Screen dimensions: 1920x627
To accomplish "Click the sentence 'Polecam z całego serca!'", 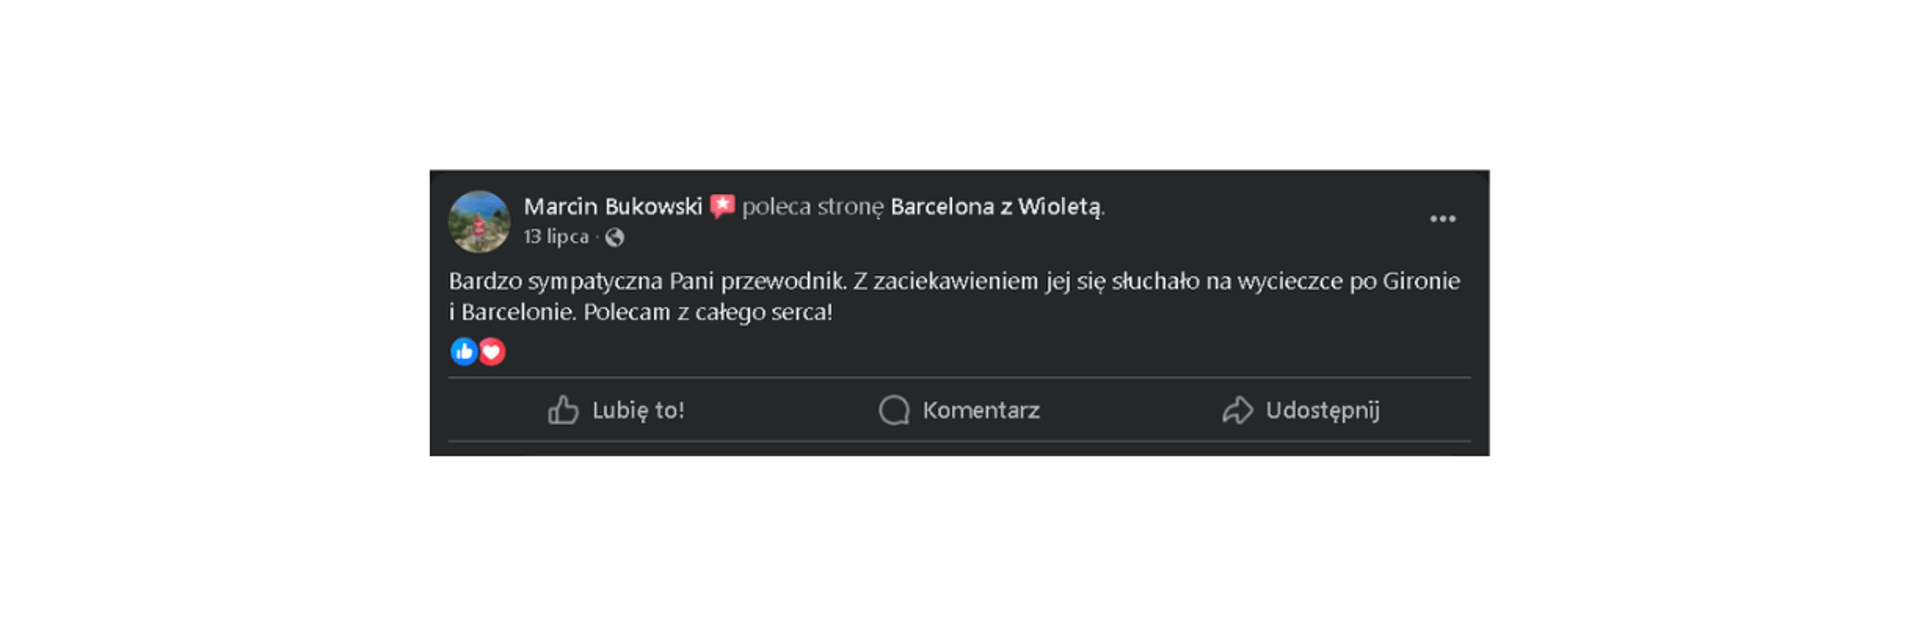I will 708,312.
